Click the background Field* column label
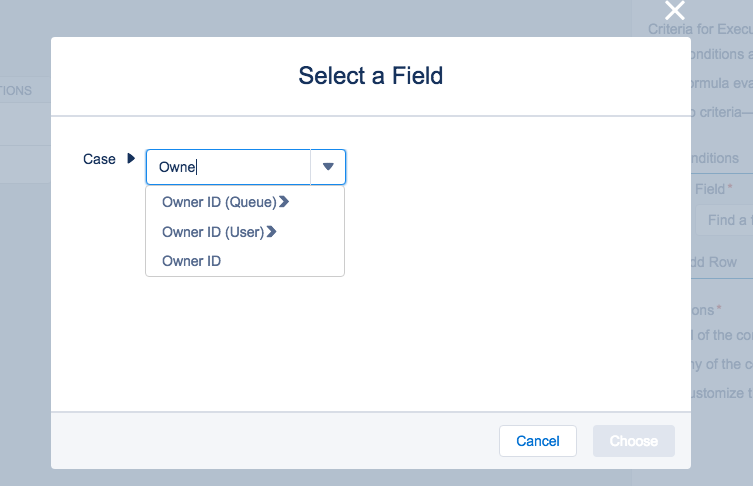 pos(714,189)
